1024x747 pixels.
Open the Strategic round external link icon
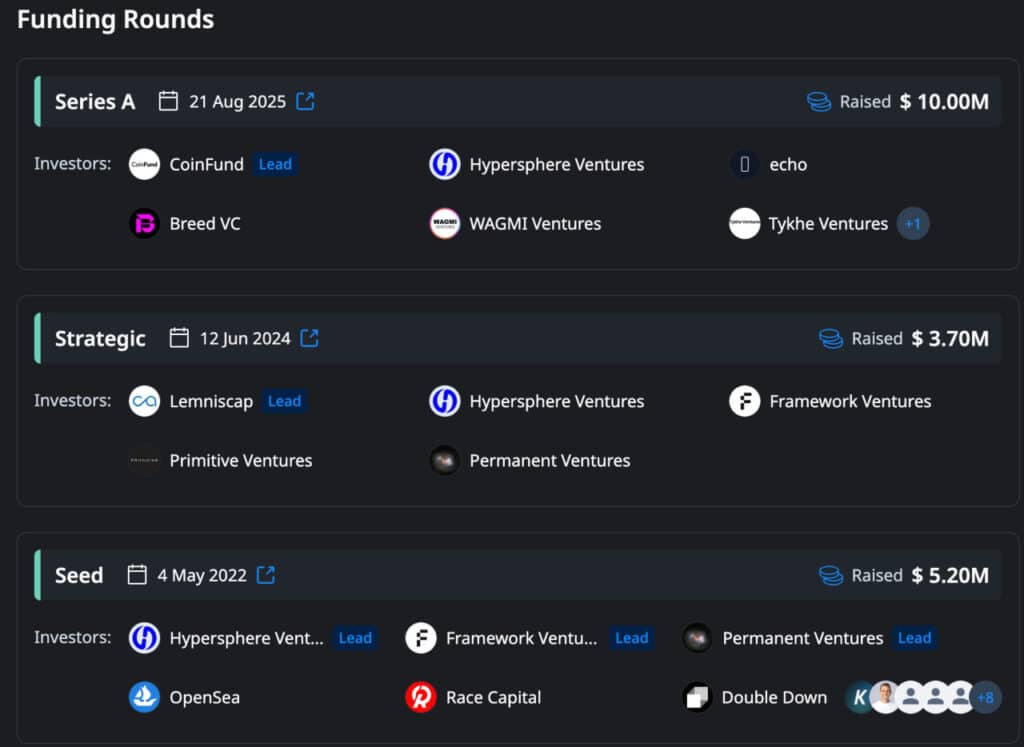(310, 338)
